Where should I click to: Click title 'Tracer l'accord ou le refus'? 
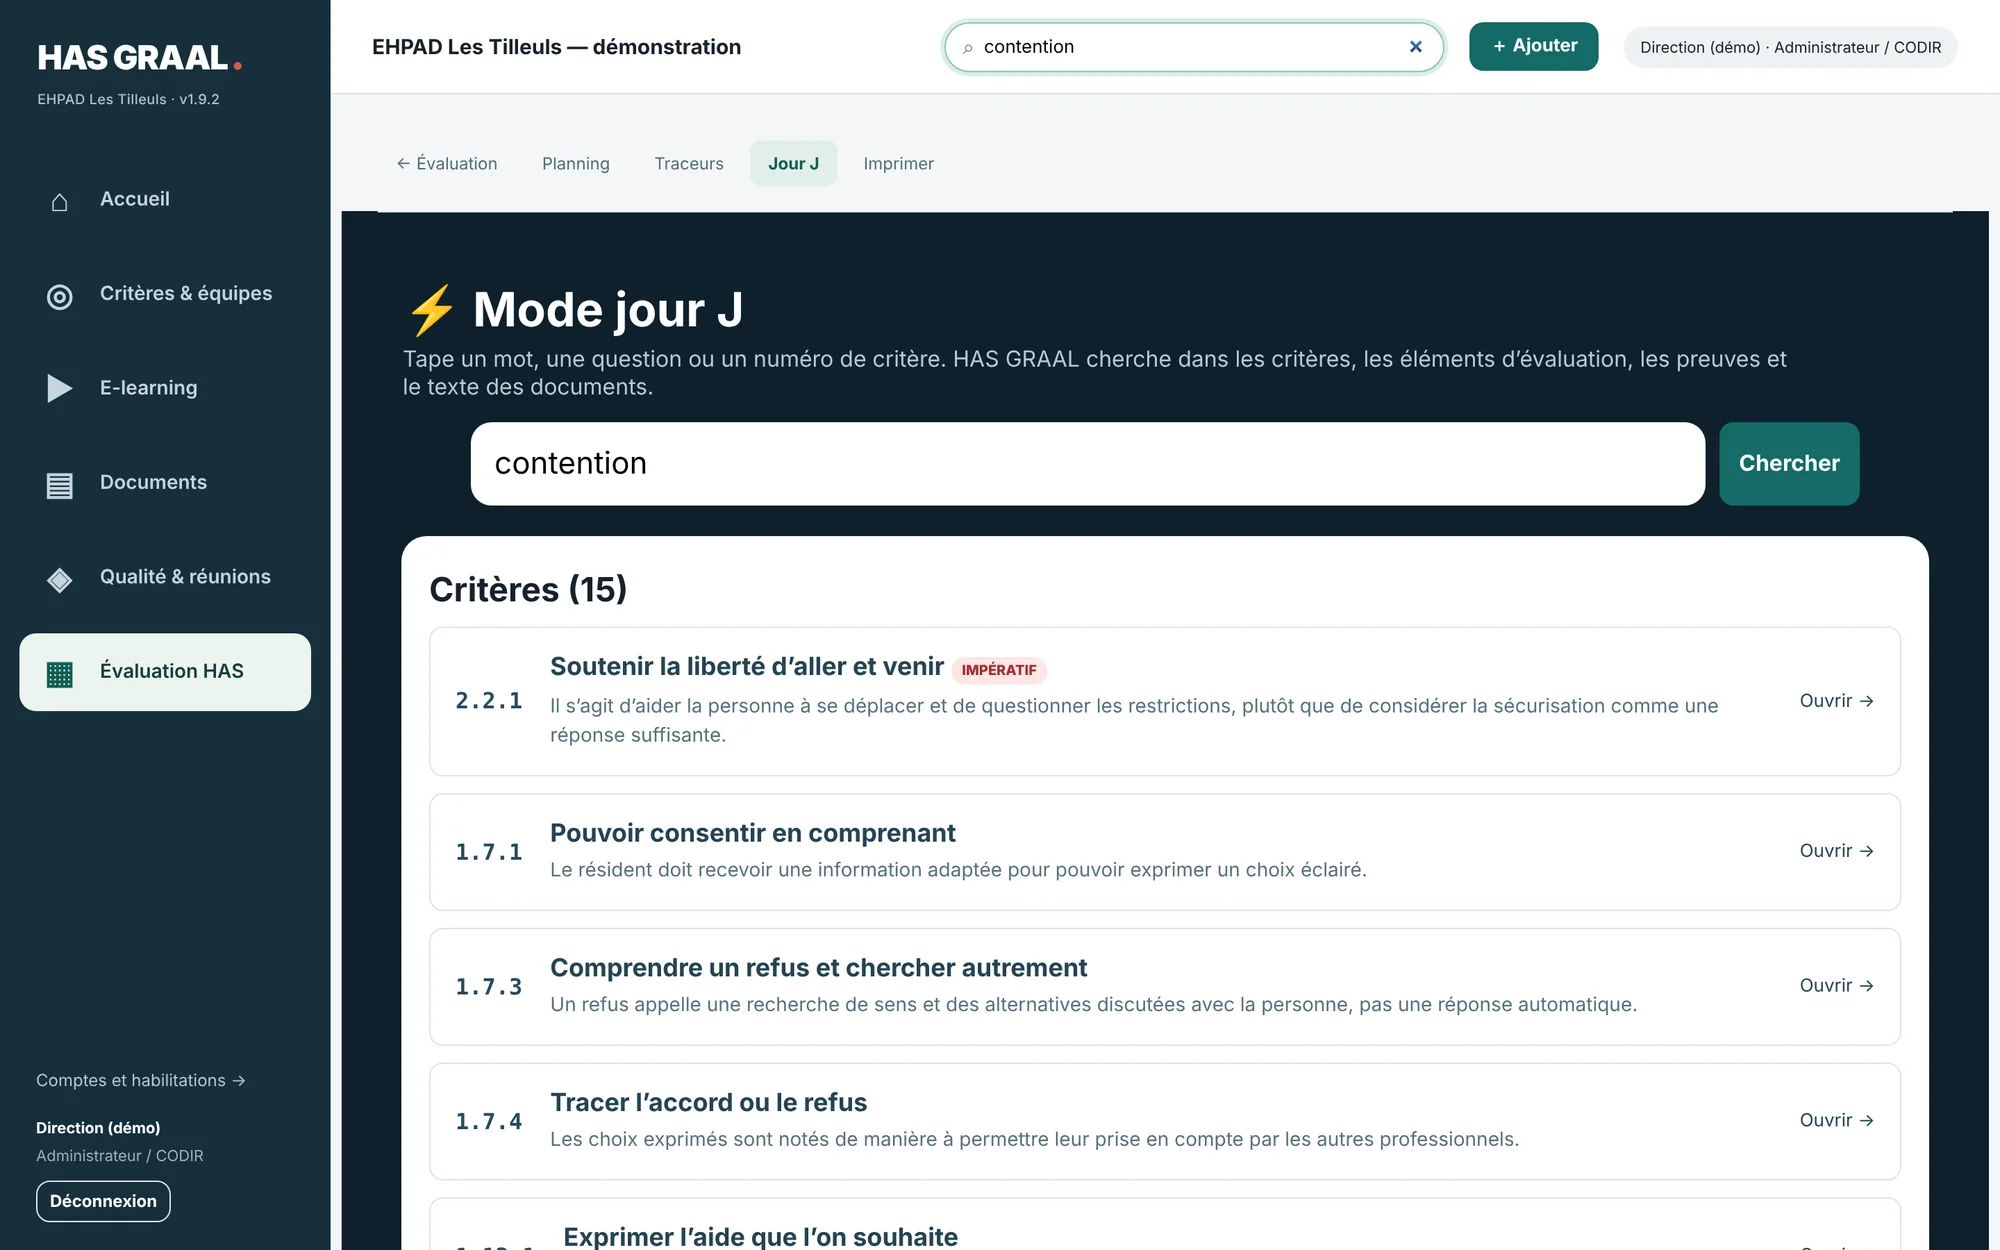pyautogui.click(x=708, y=1103)
